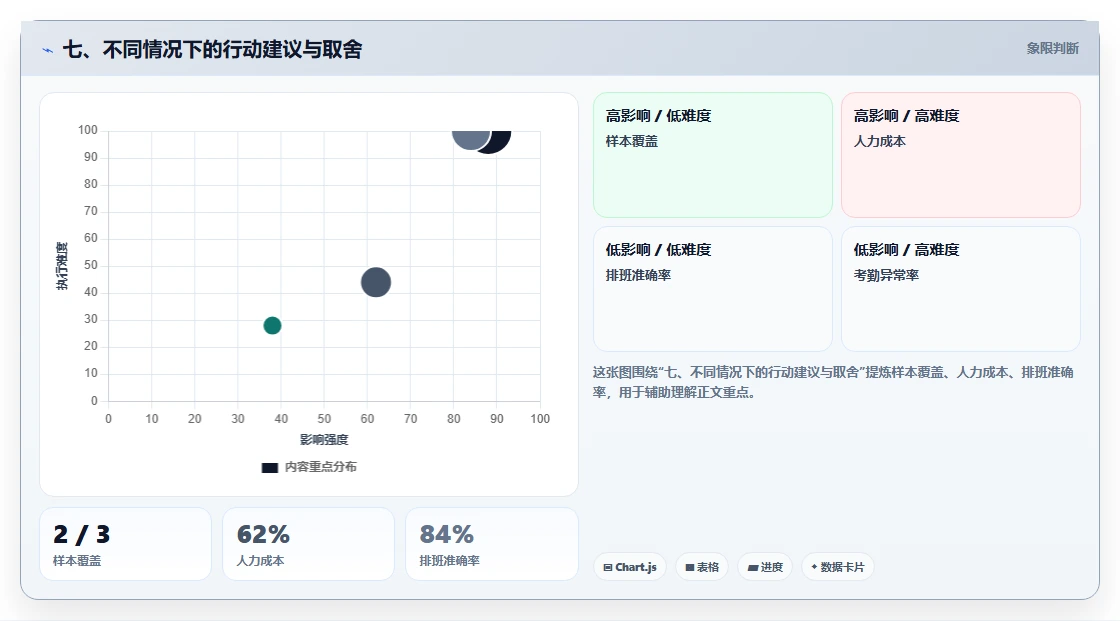Click the 62% value

click(264, 534)
